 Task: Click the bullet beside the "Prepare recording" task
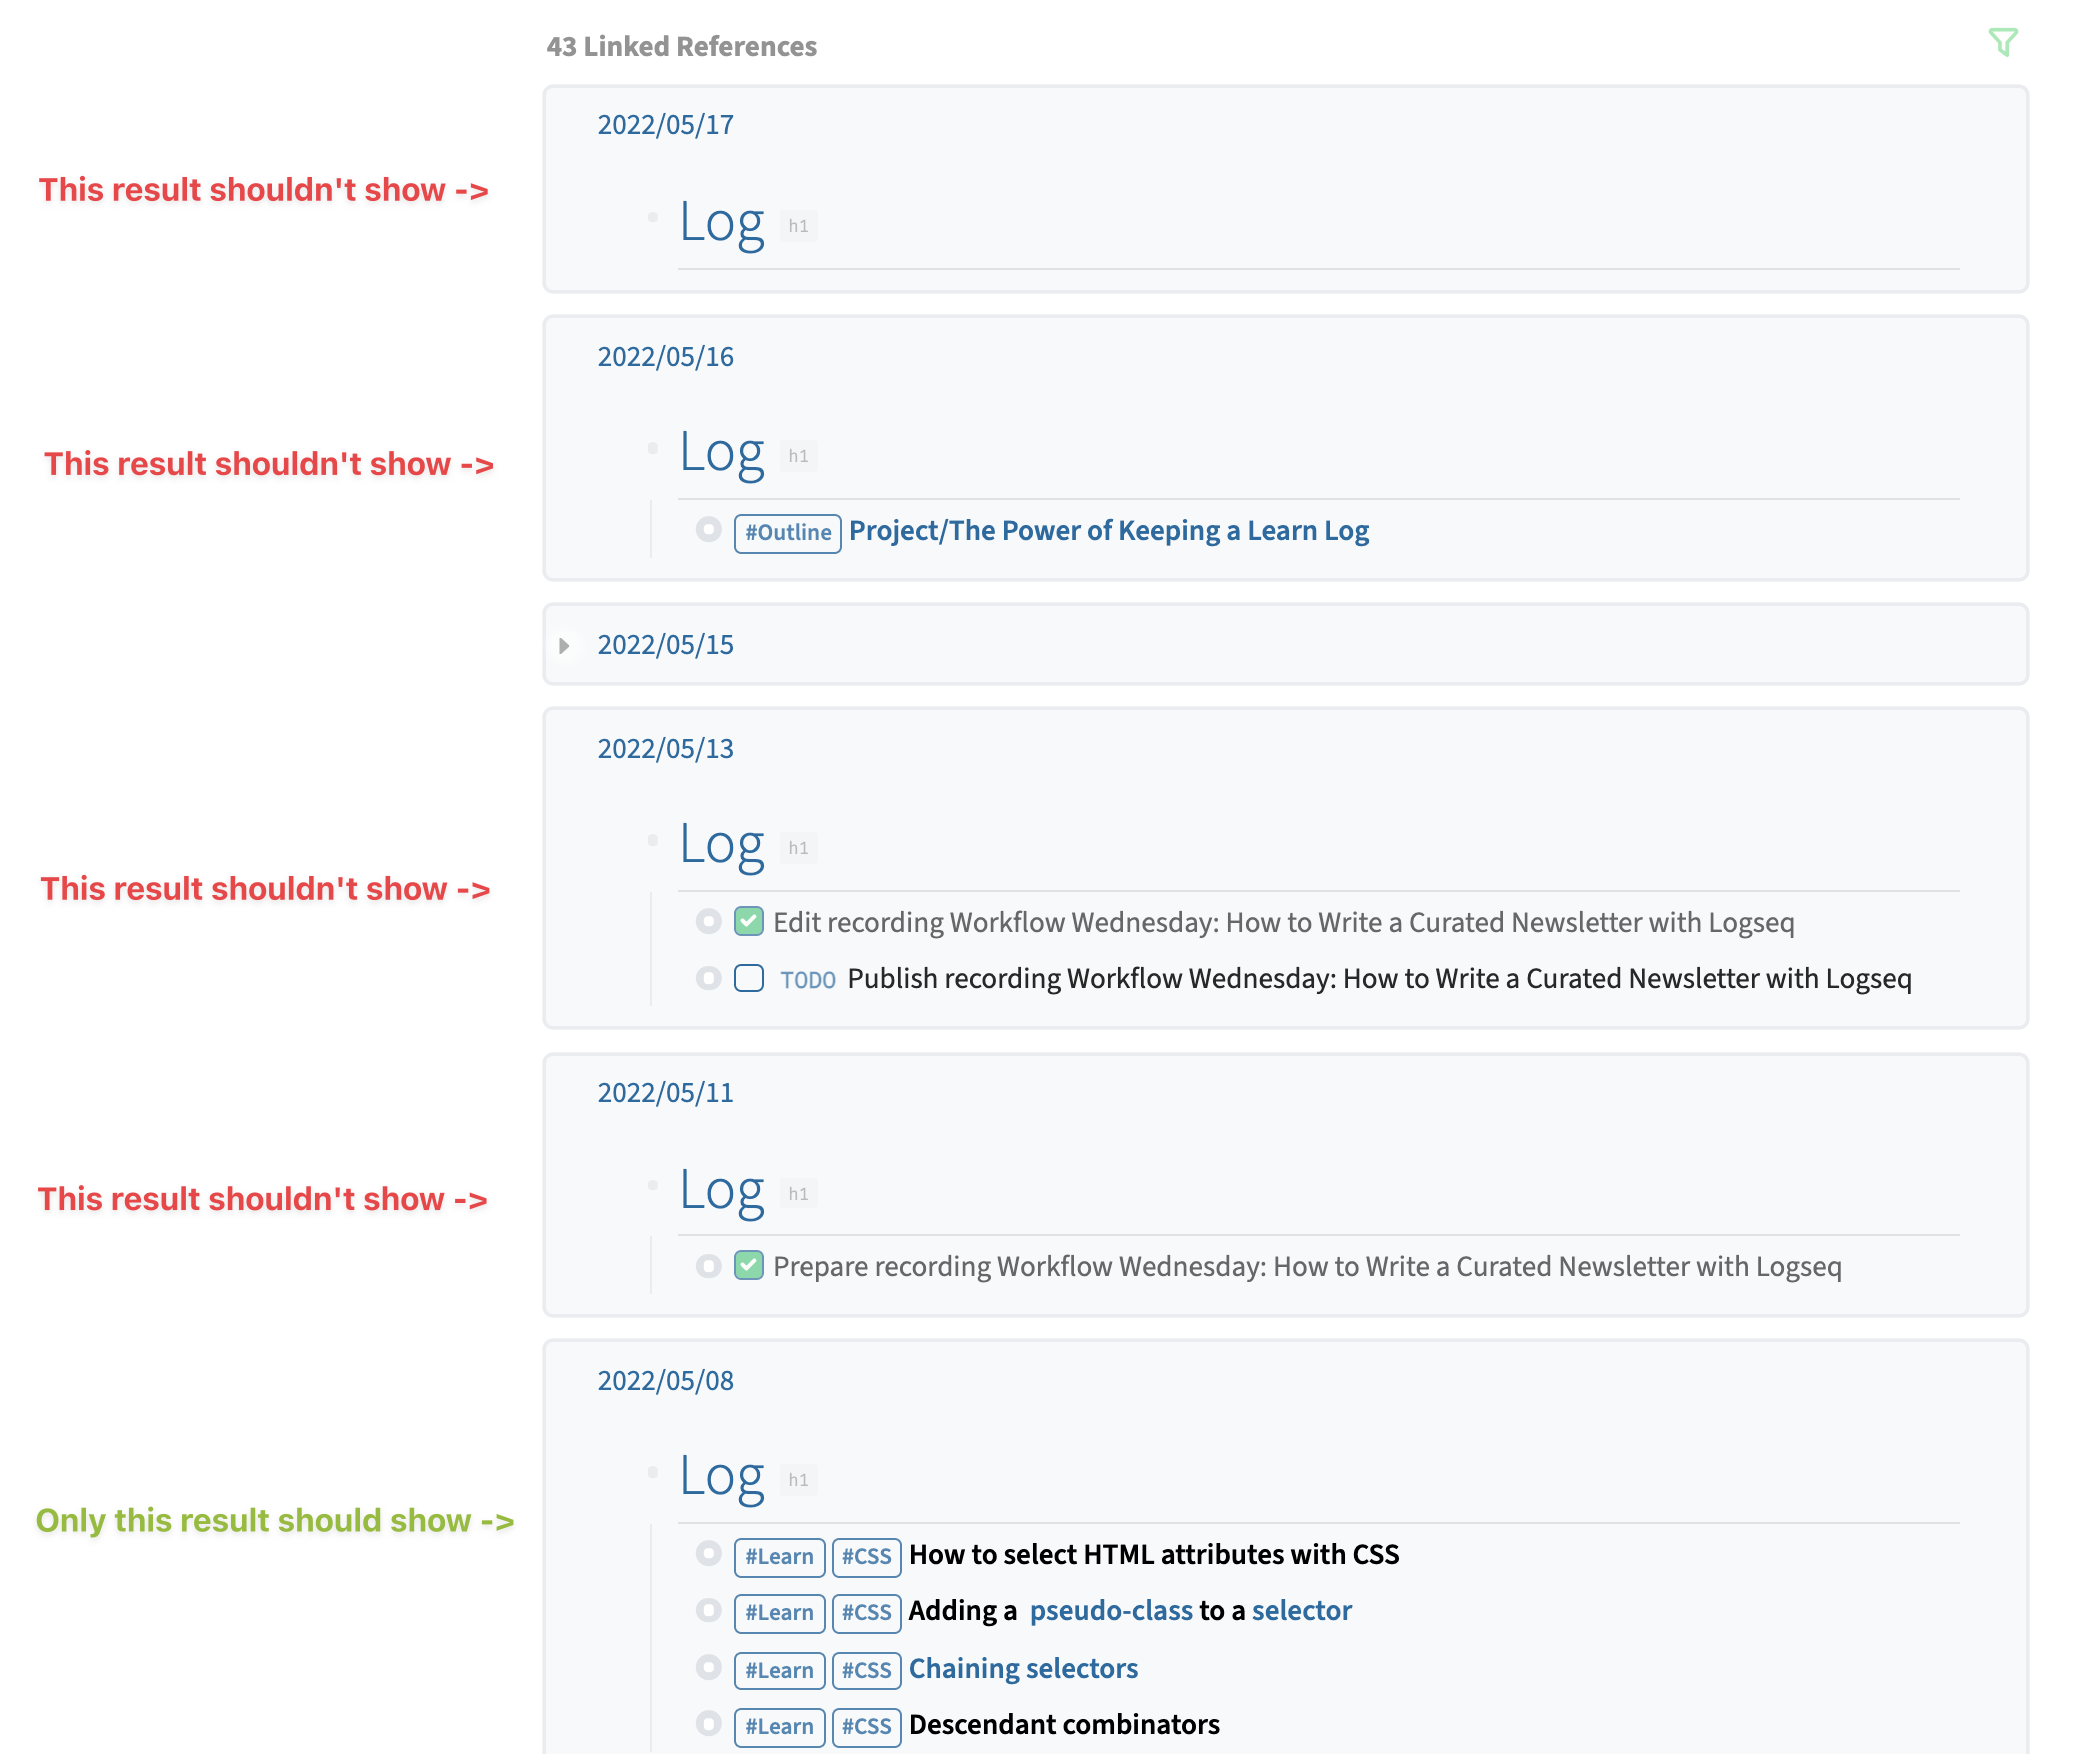click(x=709, y=1265)
